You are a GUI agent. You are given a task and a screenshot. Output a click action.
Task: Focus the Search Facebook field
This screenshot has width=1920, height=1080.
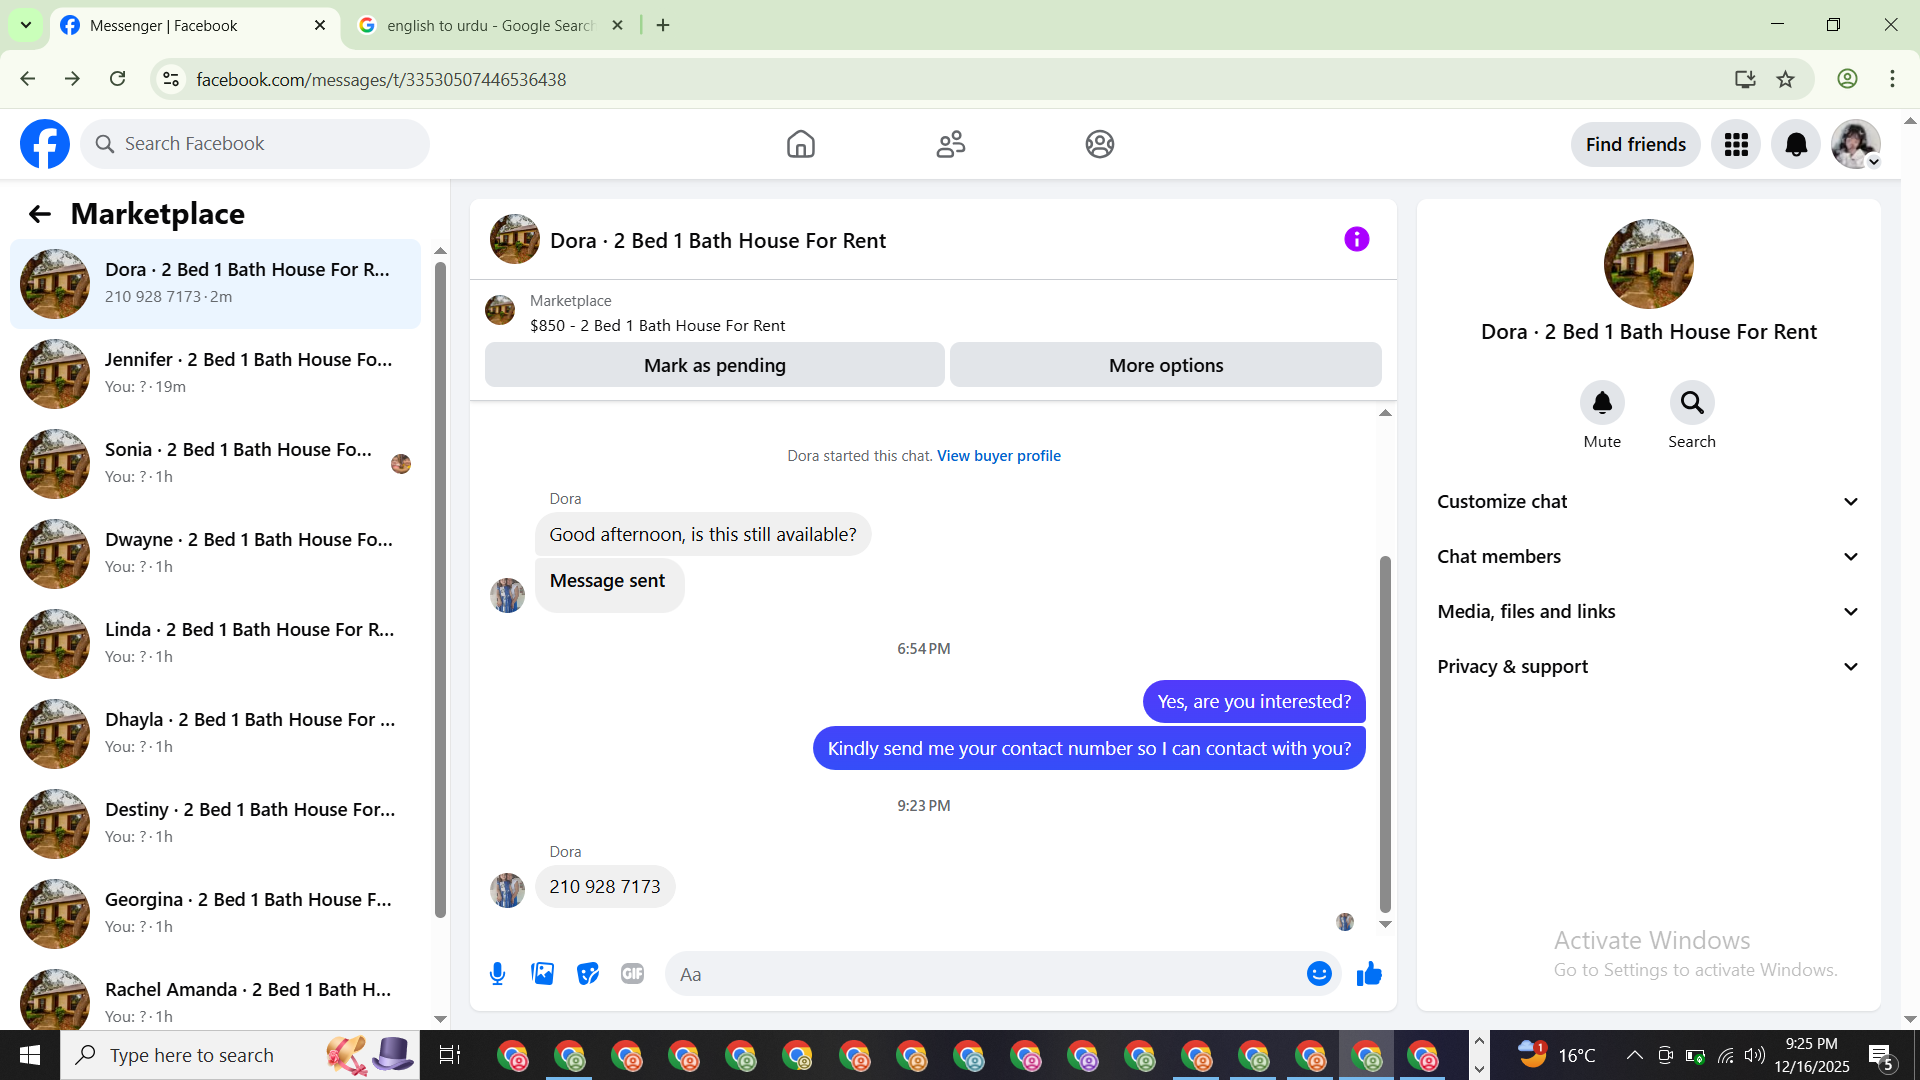click(x=255, y=144)
